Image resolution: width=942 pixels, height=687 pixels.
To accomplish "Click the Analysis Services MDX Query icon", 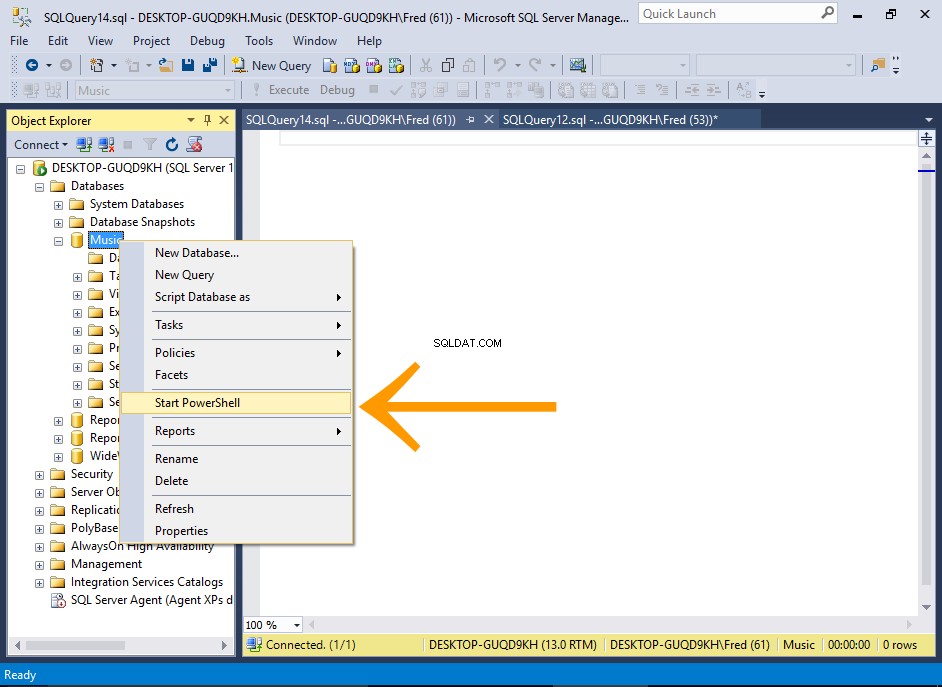I will click(351, 65).
